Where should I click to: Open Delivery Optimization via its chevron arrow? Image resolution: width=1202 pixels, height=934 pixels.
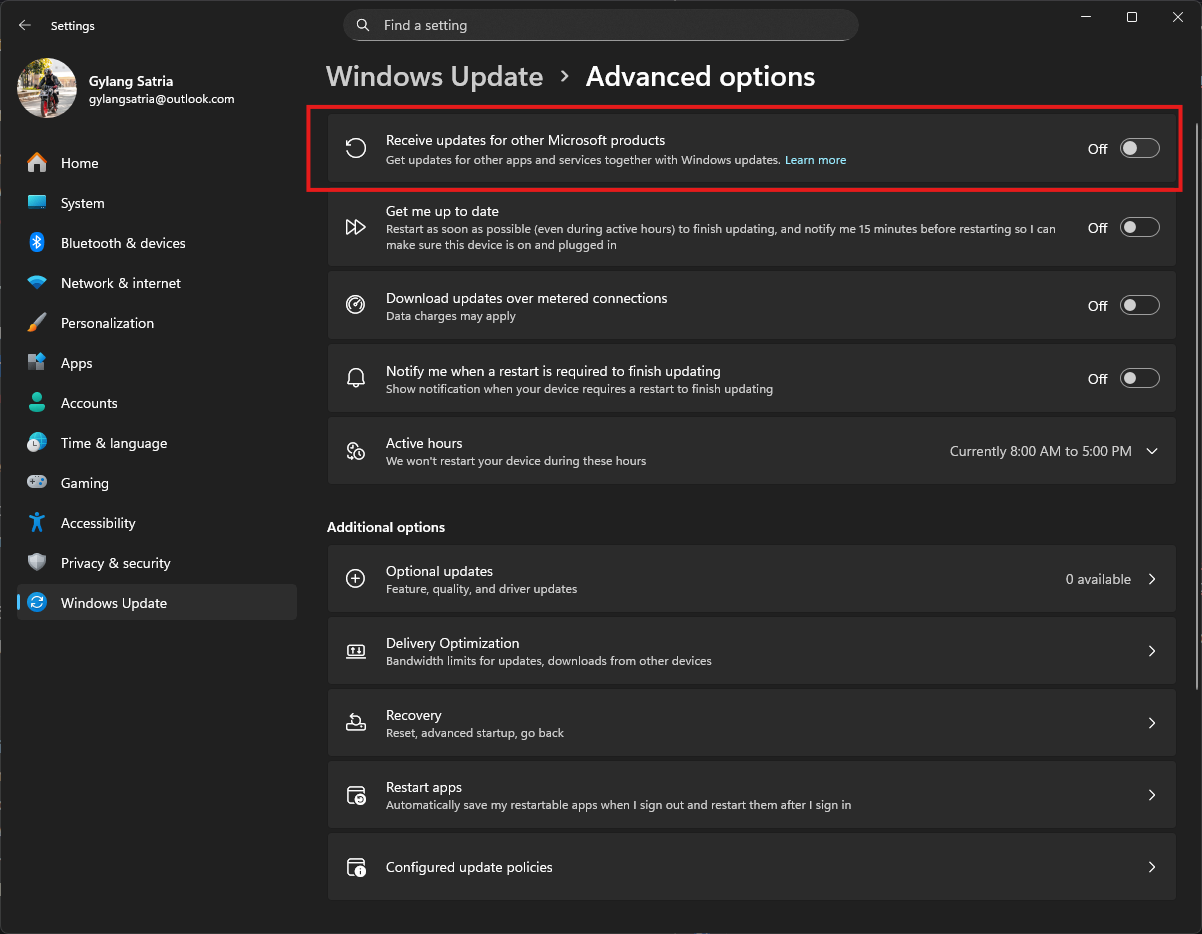tap(1152, 651)
